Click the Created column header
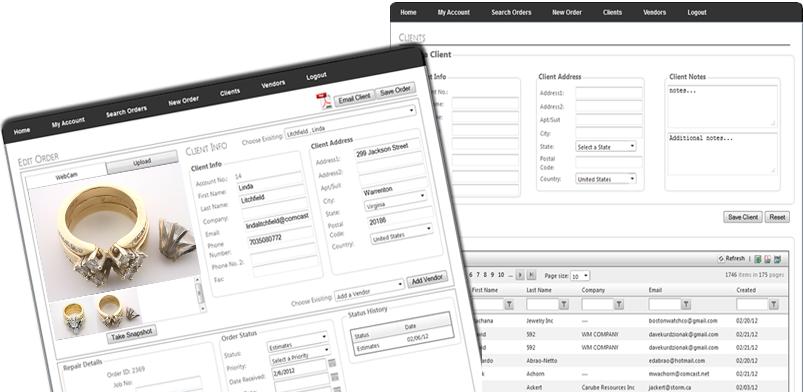Screen dimensions: 804x392 click(x=746, y=290)
